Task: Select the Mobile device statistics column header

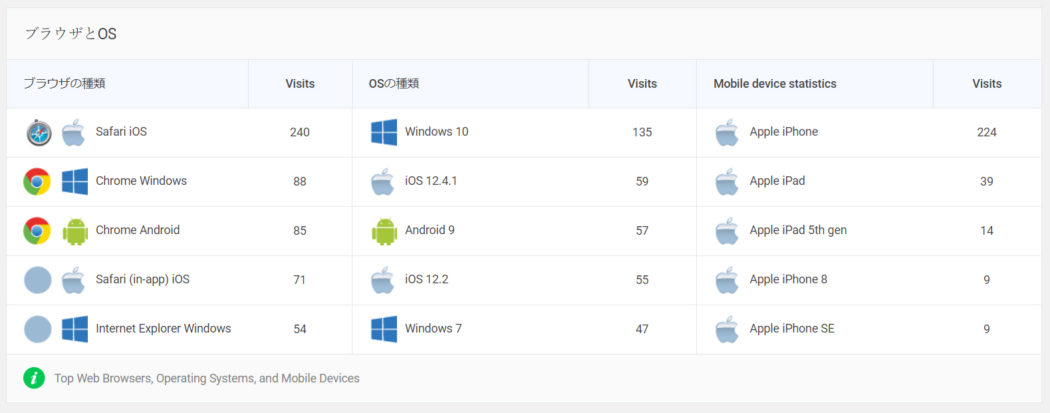Action: click(775, 84)
